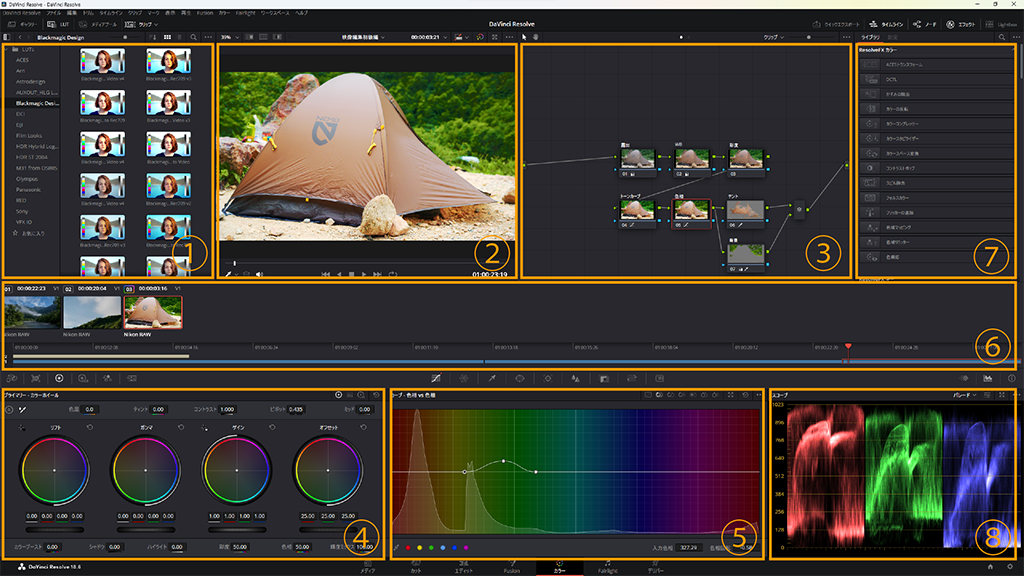The height and width of the screenshot is (576, 1024).
Task: Switch to the ライブラリ tab in effects
Action: 870,37
